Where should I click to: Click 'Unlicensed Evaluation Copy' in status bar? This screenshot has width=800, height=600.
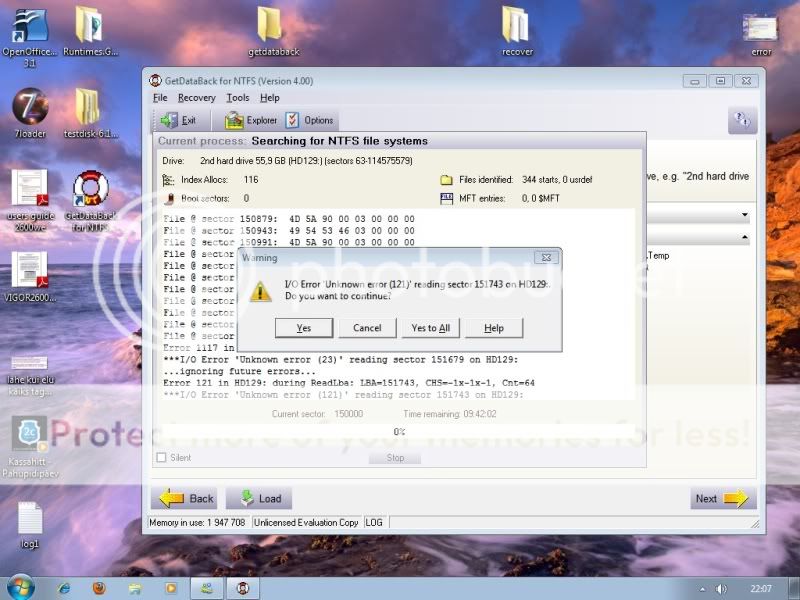point(306,522)
